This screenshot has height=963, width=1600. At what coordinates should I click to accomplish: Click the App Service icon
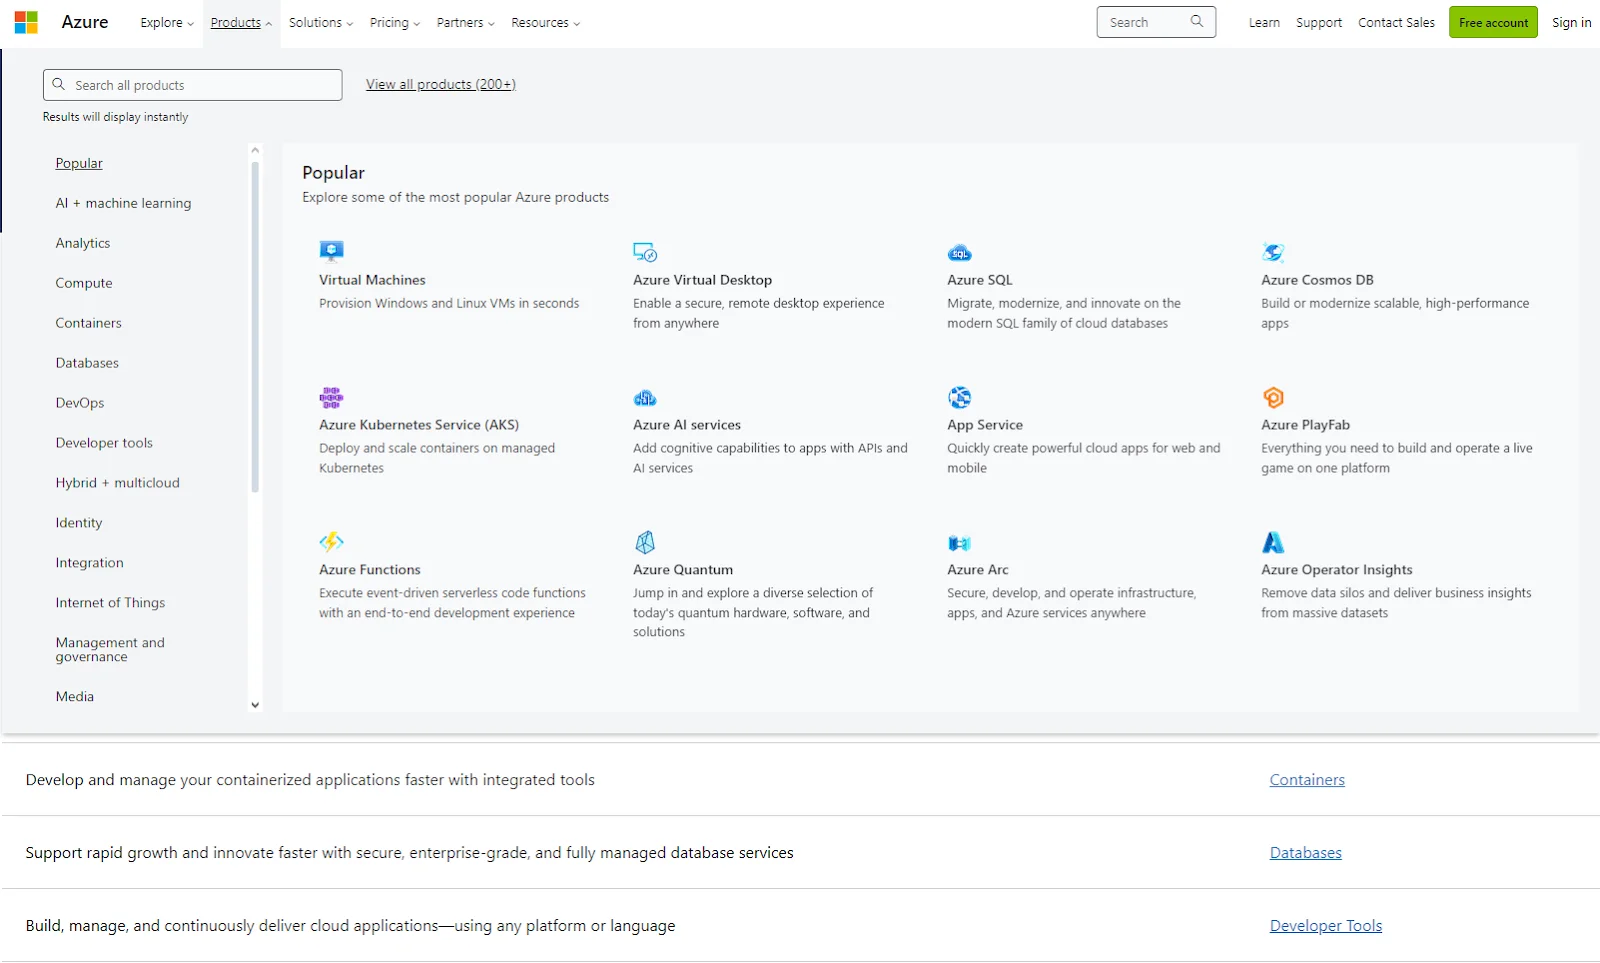click(x=959, y=397)
